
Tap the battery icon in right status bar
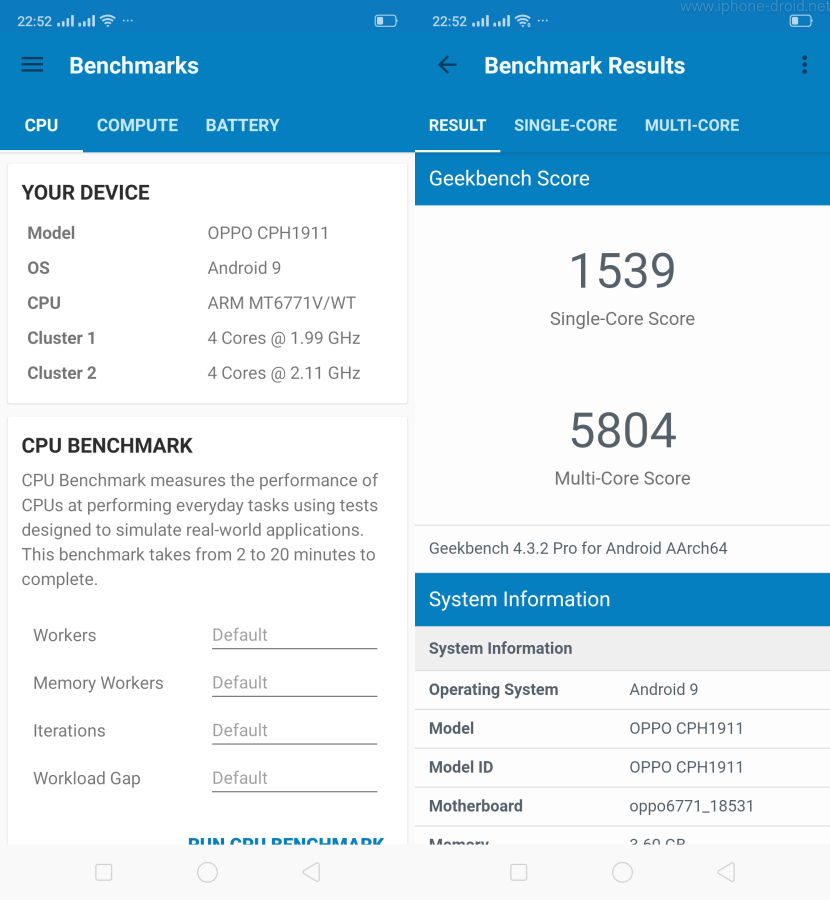pos(801,21)
